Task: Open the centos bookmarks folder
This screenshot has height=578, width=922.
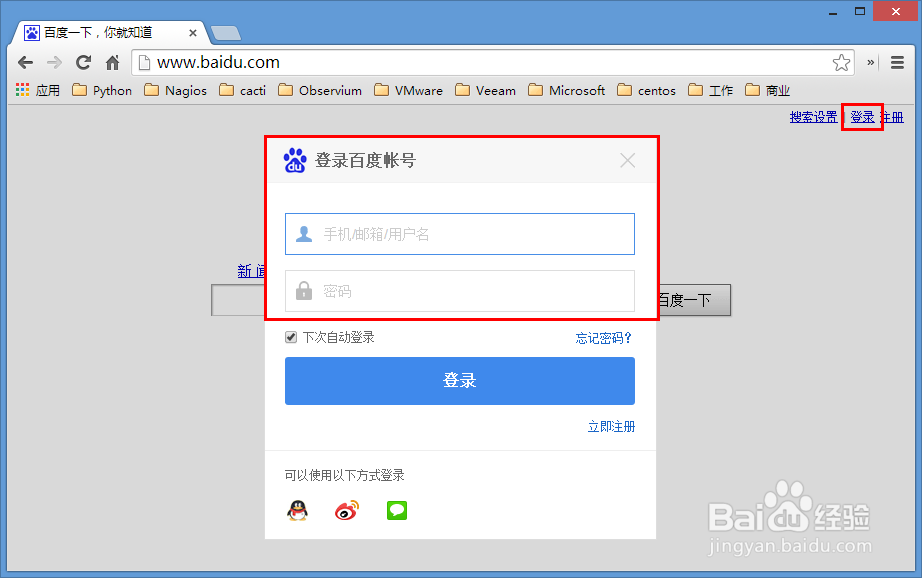Action: click(x=646, y=90)
